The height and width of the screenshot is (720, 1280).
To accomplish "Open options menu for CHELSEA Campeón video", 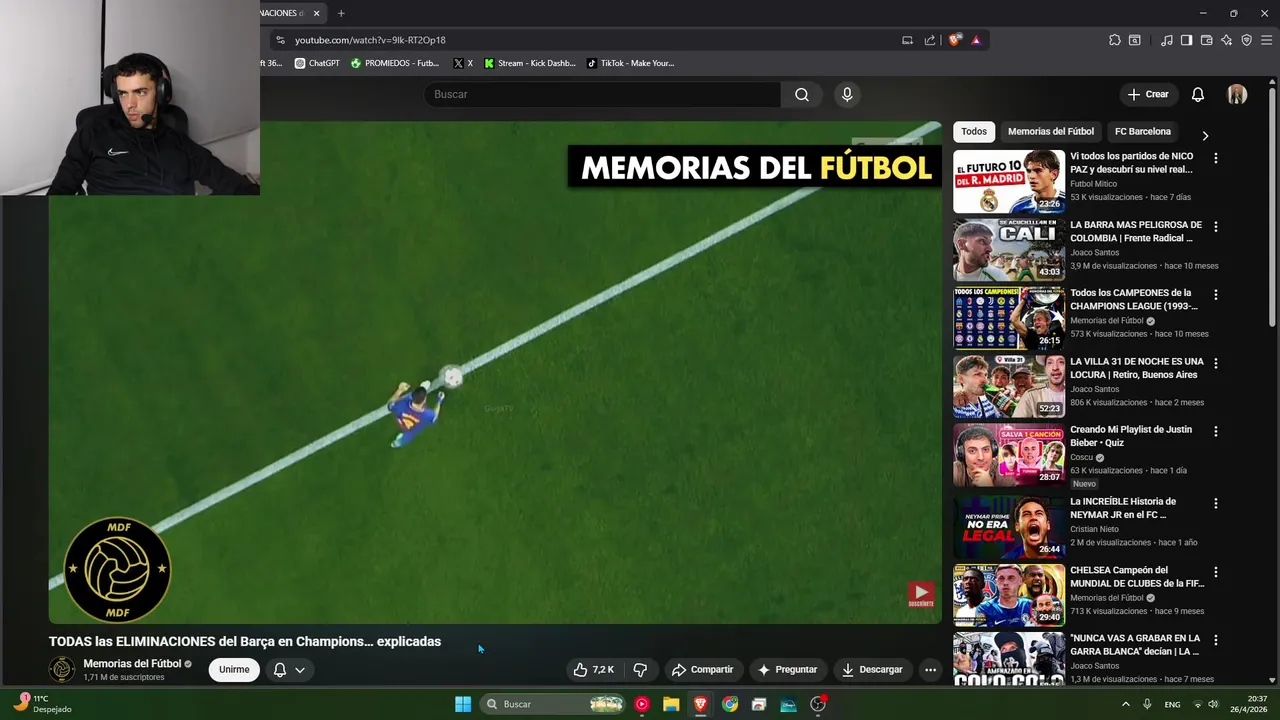I will pyautogui.click(x=1216, y=572).
